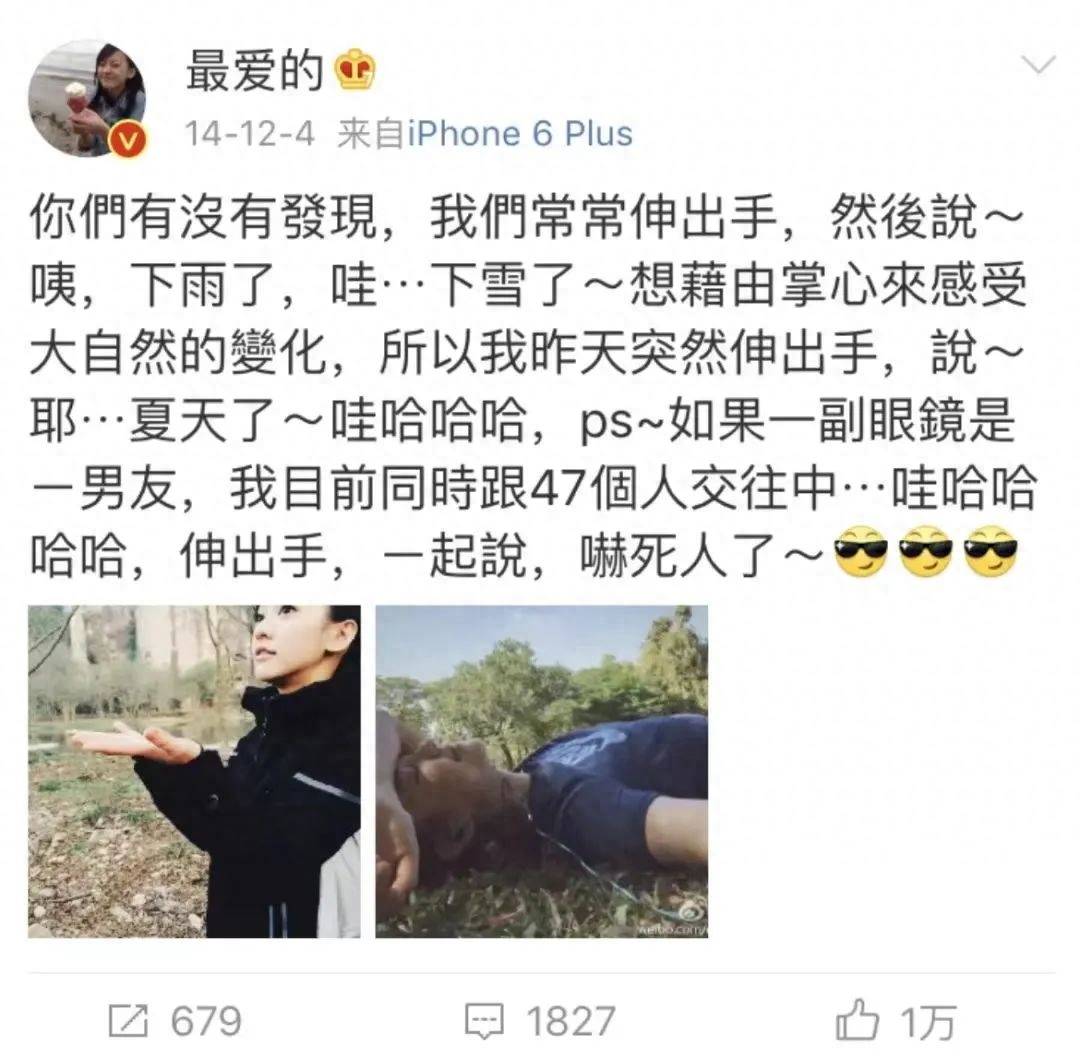Image resolution: width=1080 pixels, height=1058 pixels.
Task: Tap the comment count 1827
Action: click(x=570, y=1021)
